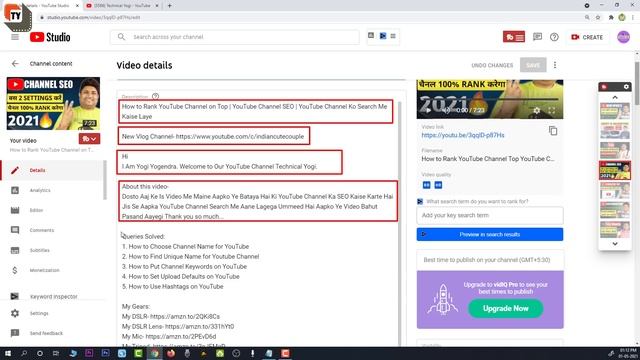Click the description text 'New Vlog Channel' line
The width and height of the screenshot is (640, 360).
[213, 136]
